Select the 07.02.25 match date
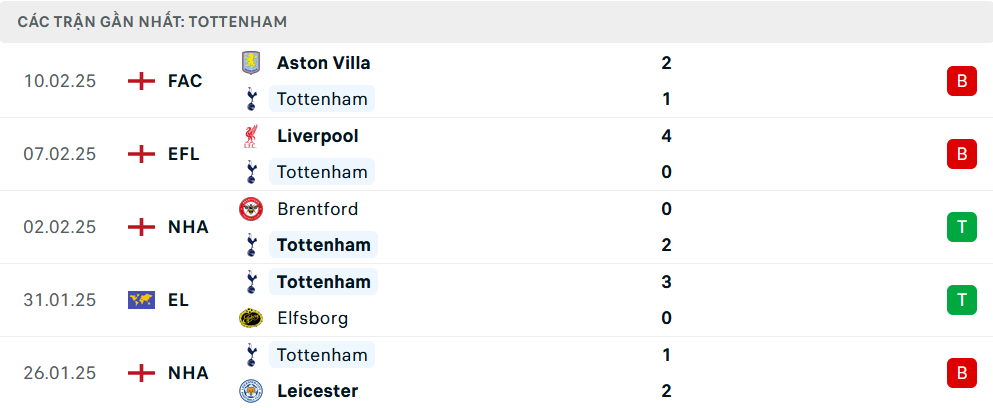The width and height of the screenshot is (993, 408). [x=60, y=154]
